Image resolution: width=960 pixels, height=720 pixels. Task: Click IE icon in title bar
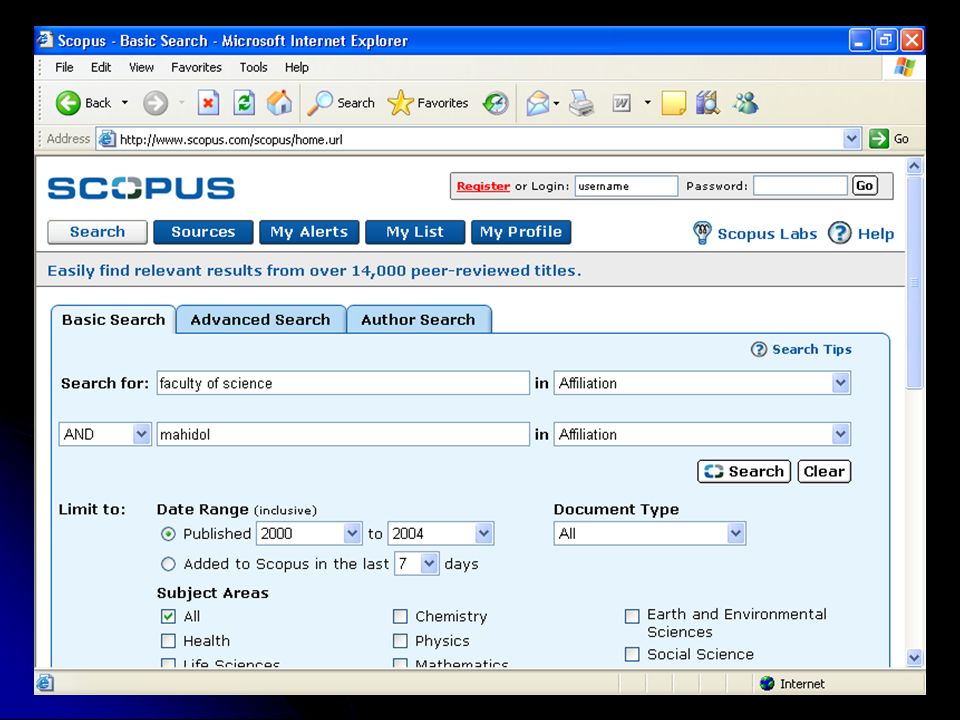pyautogui.click(x=45, y=40)
